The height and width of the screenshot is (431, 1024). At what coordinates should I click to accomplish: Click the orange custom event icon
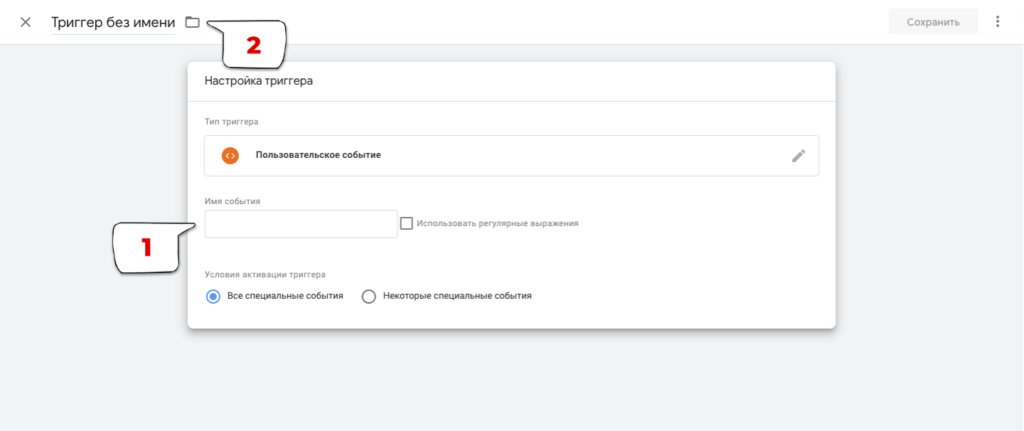click(x=230, y=156)
